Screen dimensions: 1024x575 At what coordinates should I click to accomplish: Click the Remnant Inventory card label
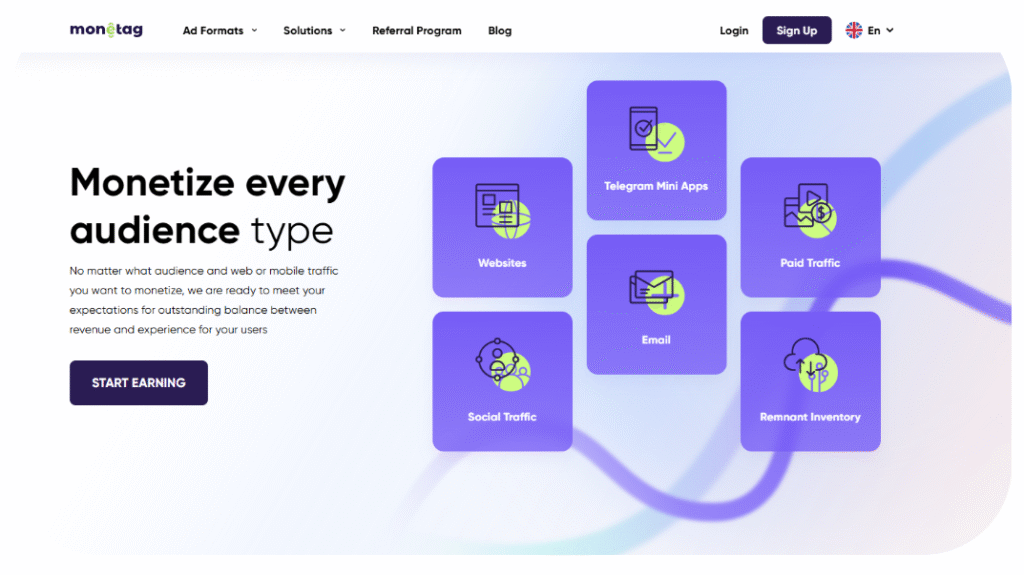(x=810, y=417)
